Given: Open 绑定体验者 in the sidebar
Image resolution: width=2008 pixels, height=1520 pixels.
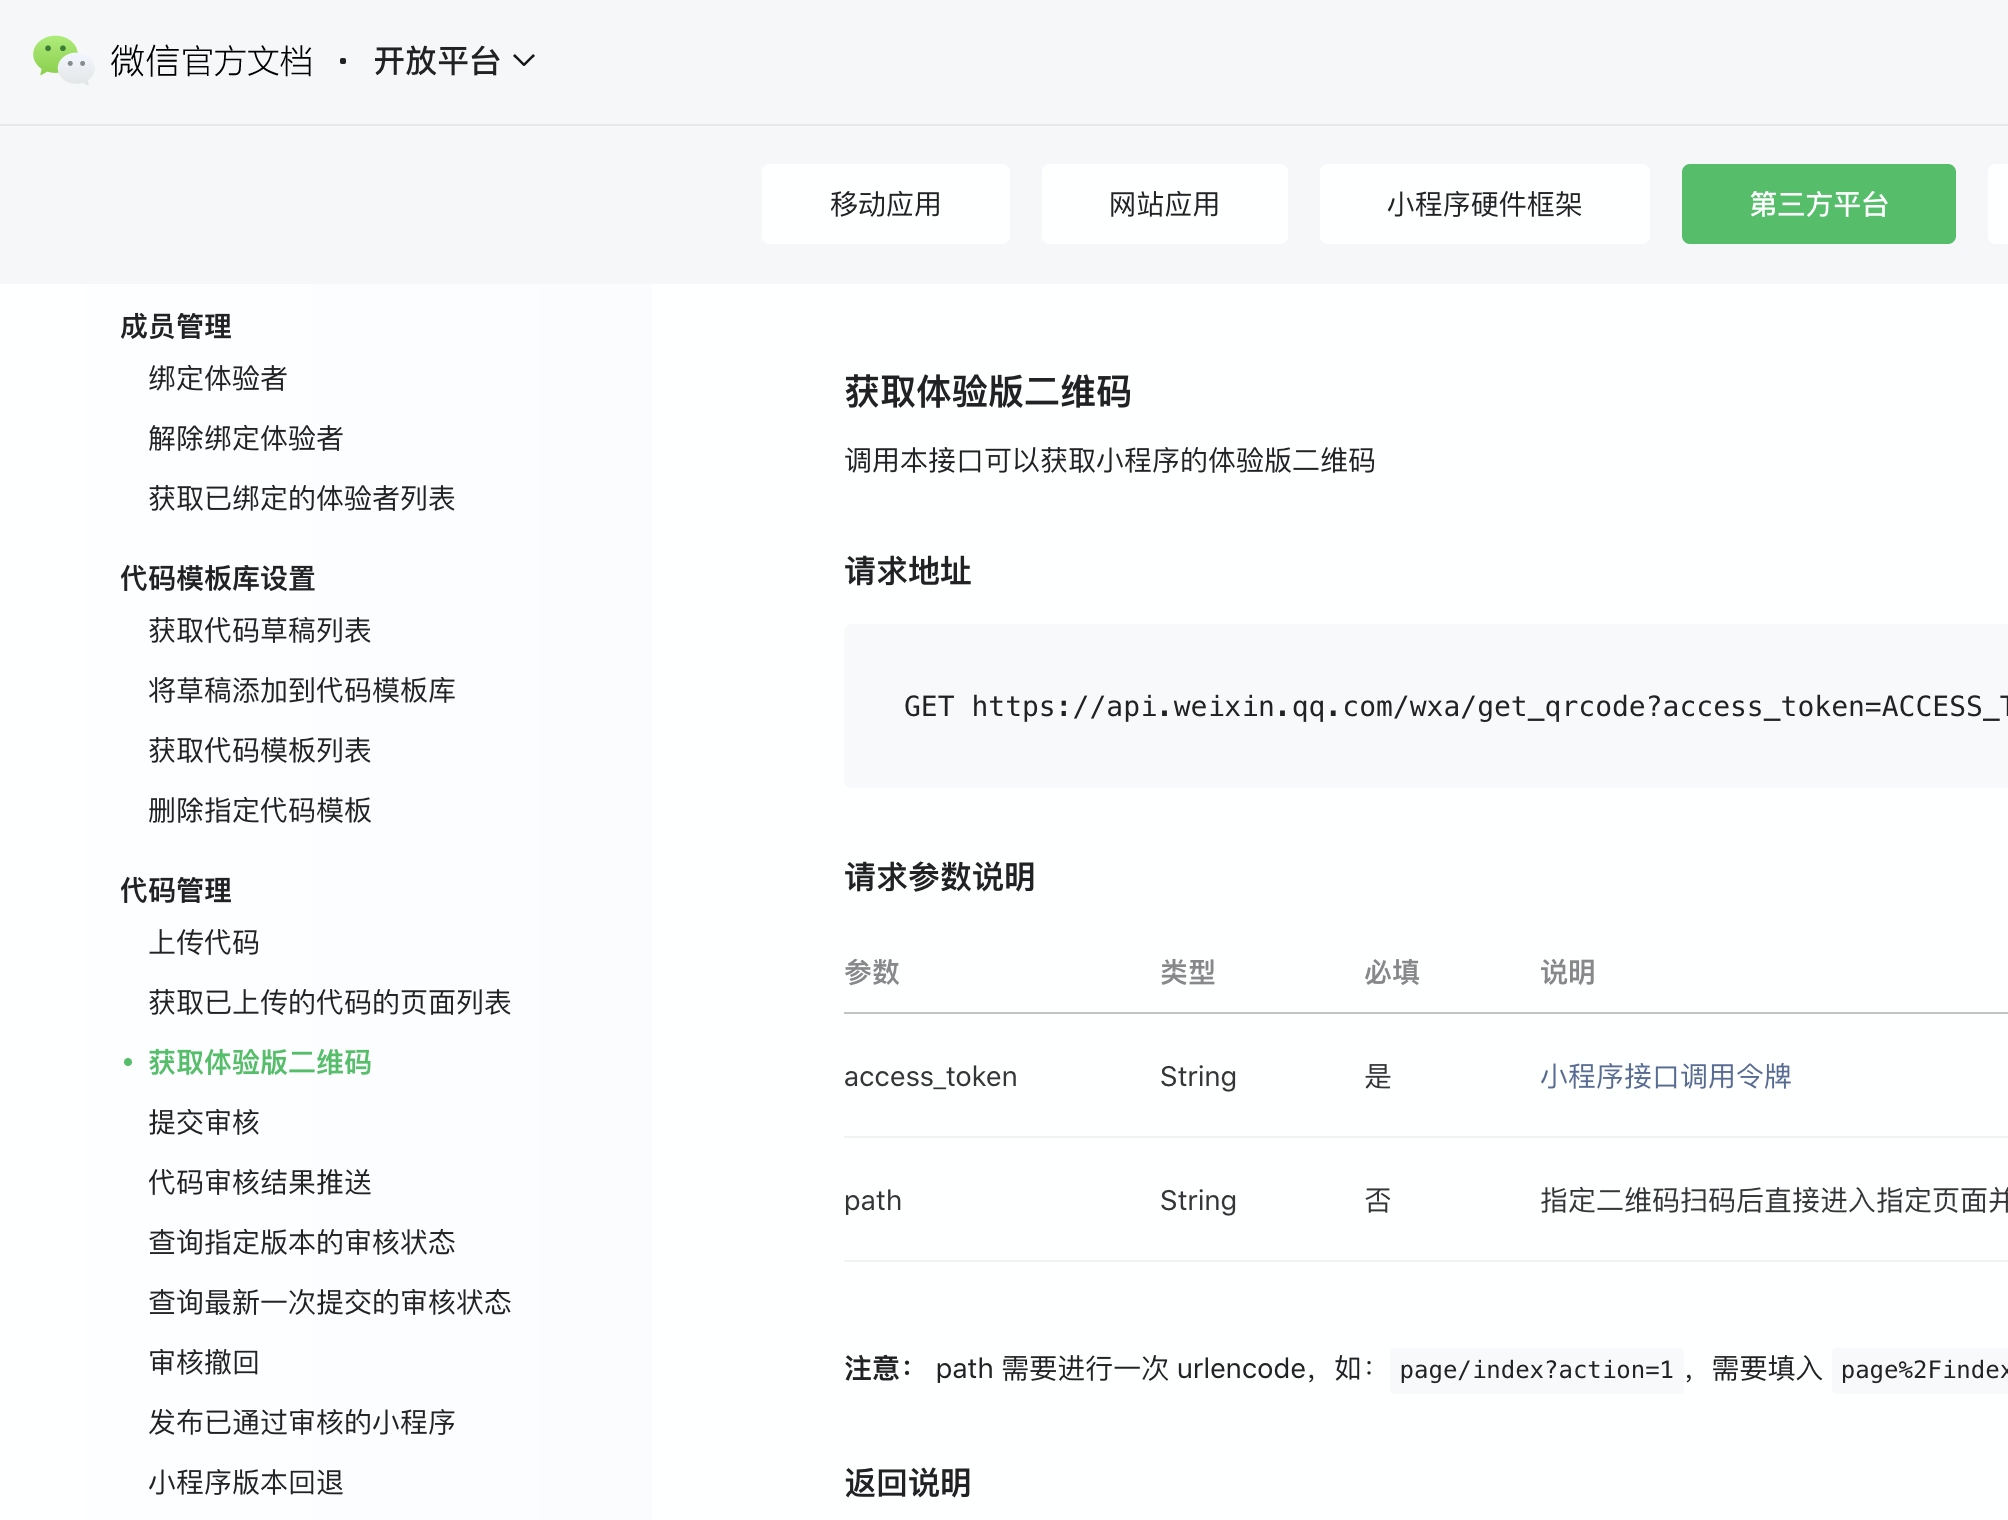Looking at the screenshot, I should pos(218,378).
